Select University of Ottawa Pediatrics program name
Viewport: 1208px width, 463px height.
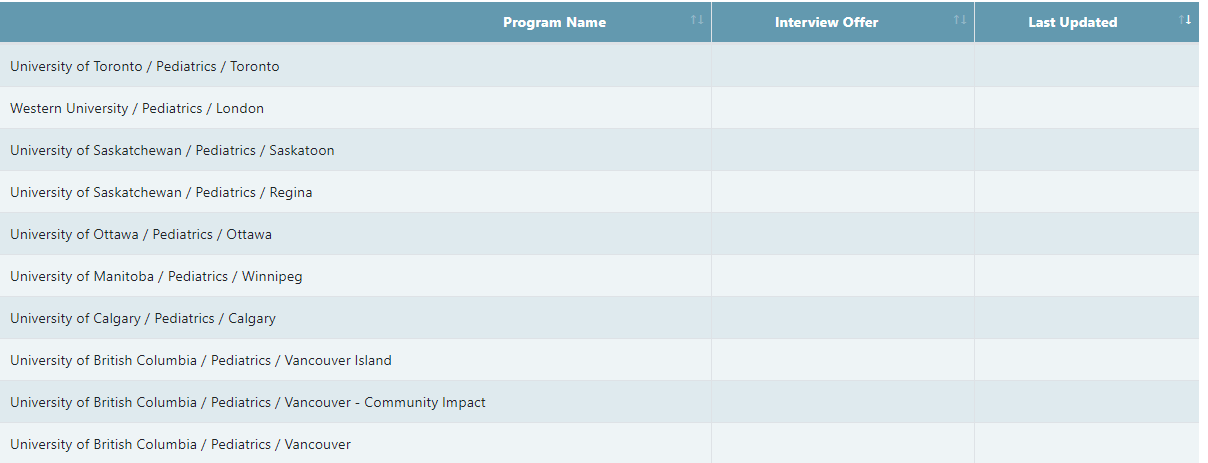coord(141,234)
